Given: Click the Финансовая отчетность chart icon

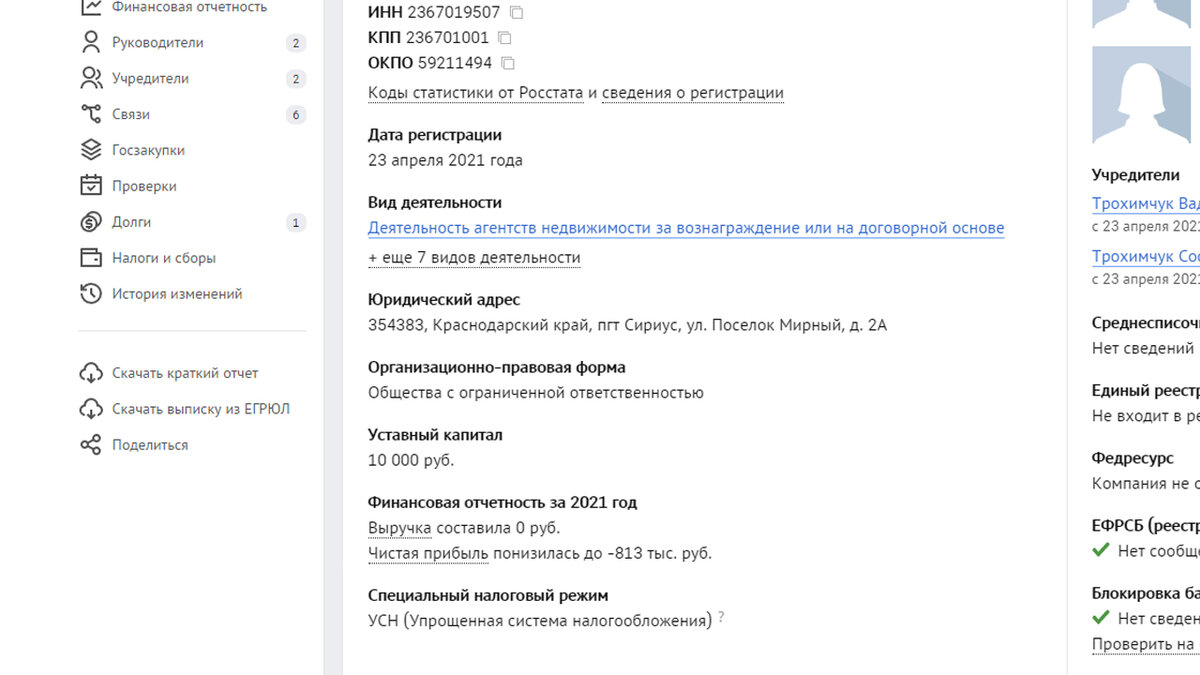Looking at the screenshot, I should tap(91, 7).
